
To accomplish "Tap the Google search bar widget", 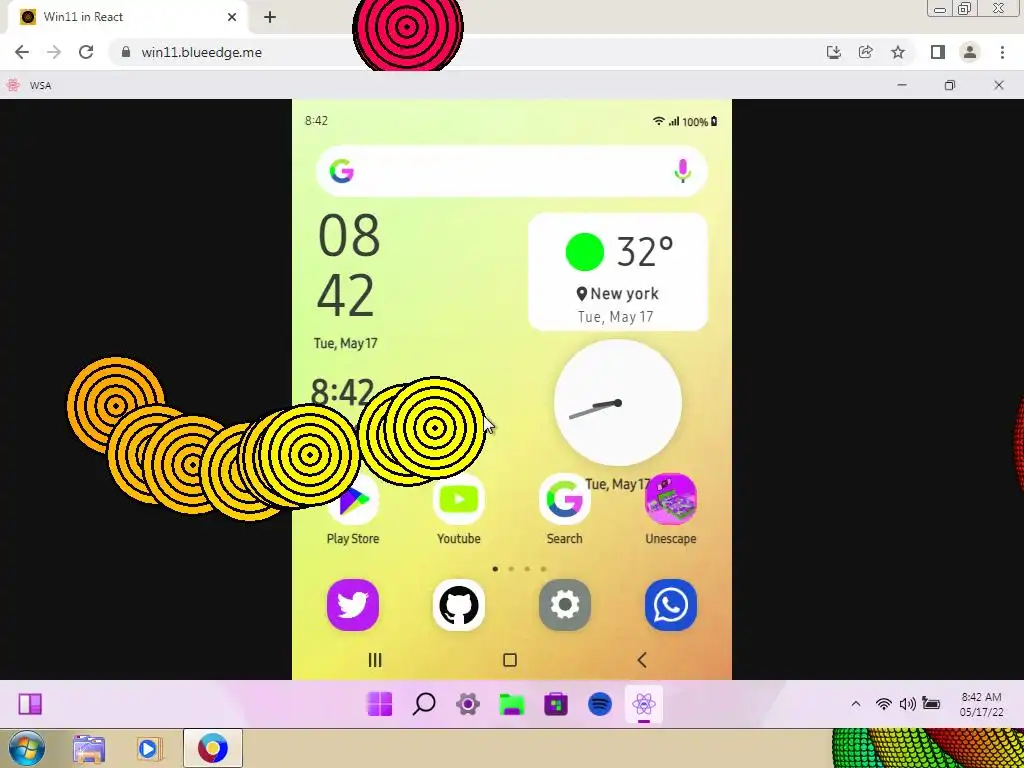I will 511,171.
